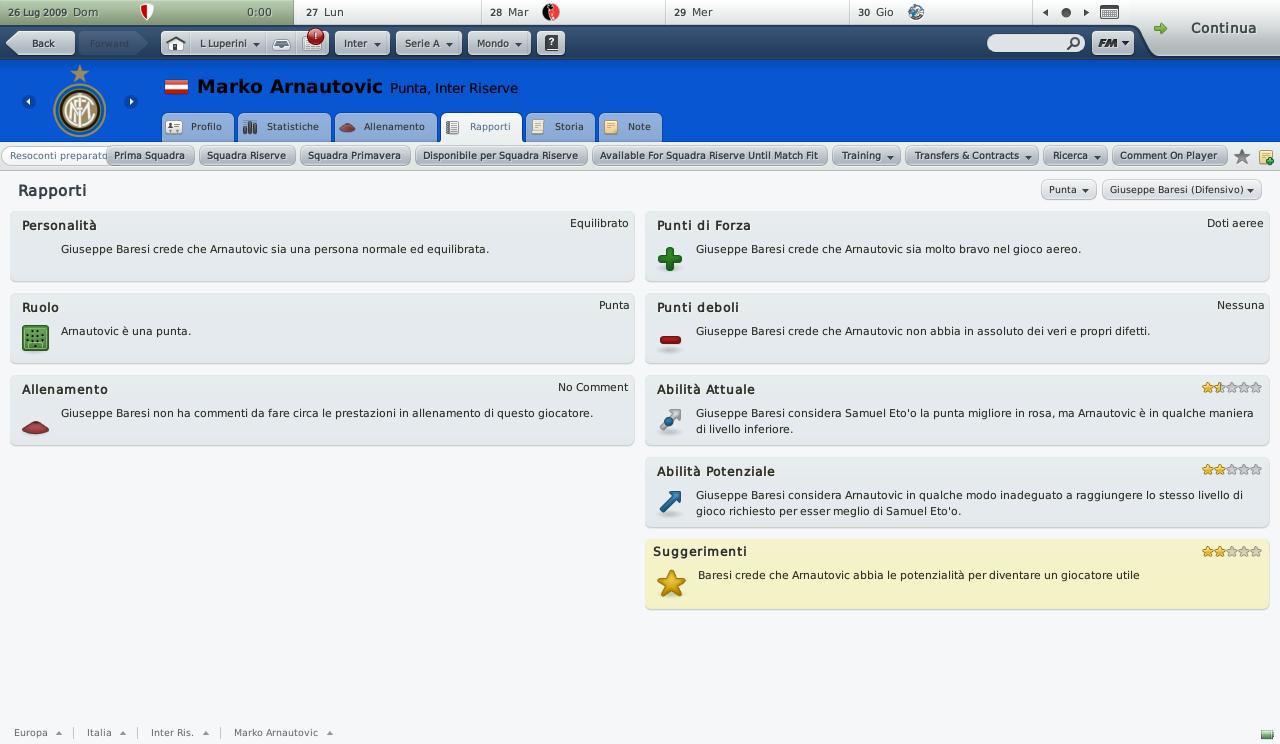Open the calendar icon in date bar

click(1109, 12)
